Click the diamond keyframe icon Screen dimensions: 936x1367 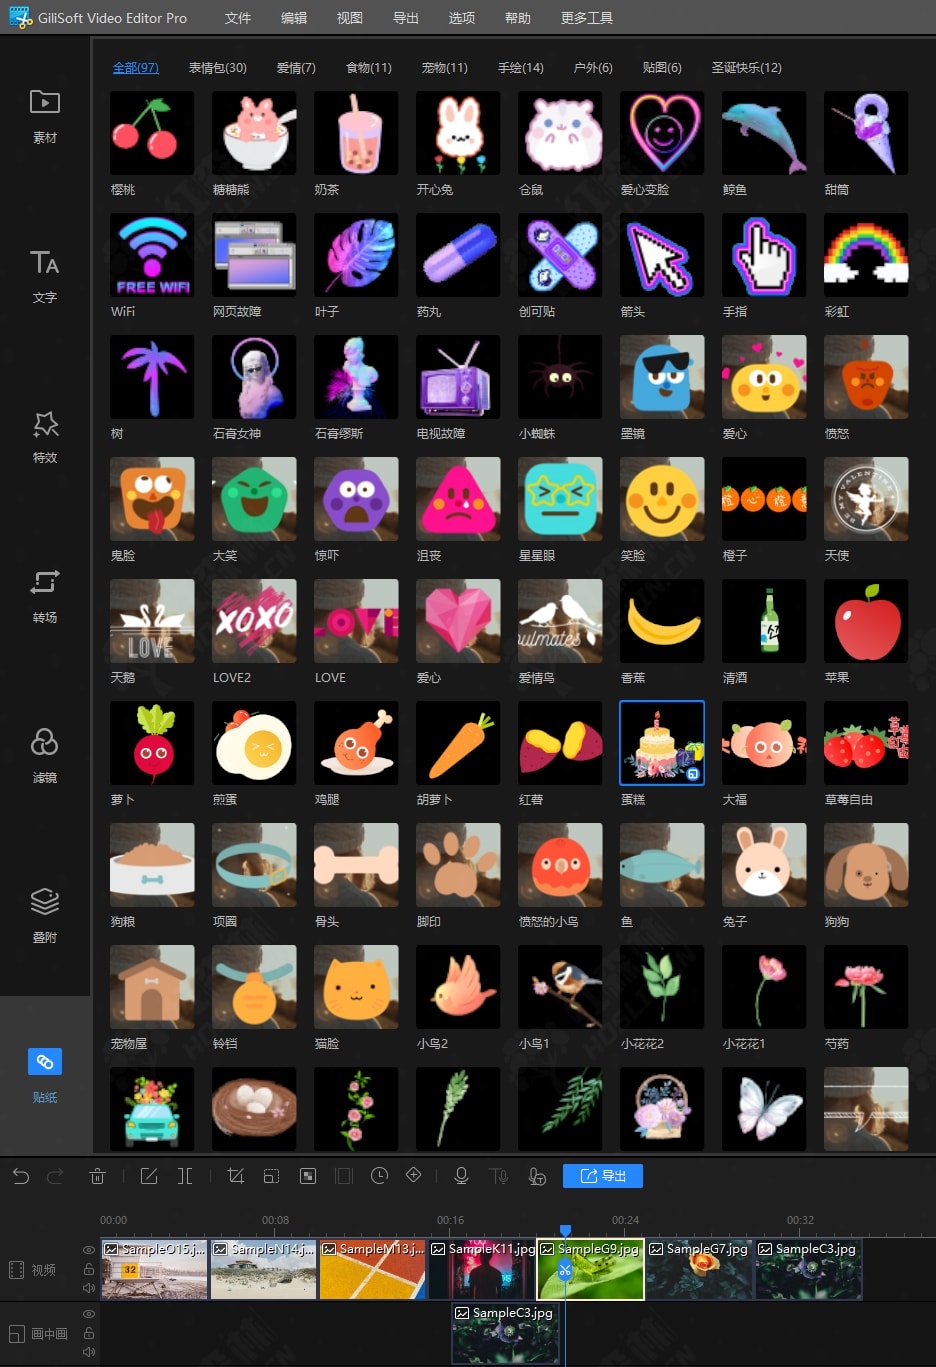point(414,1175)
